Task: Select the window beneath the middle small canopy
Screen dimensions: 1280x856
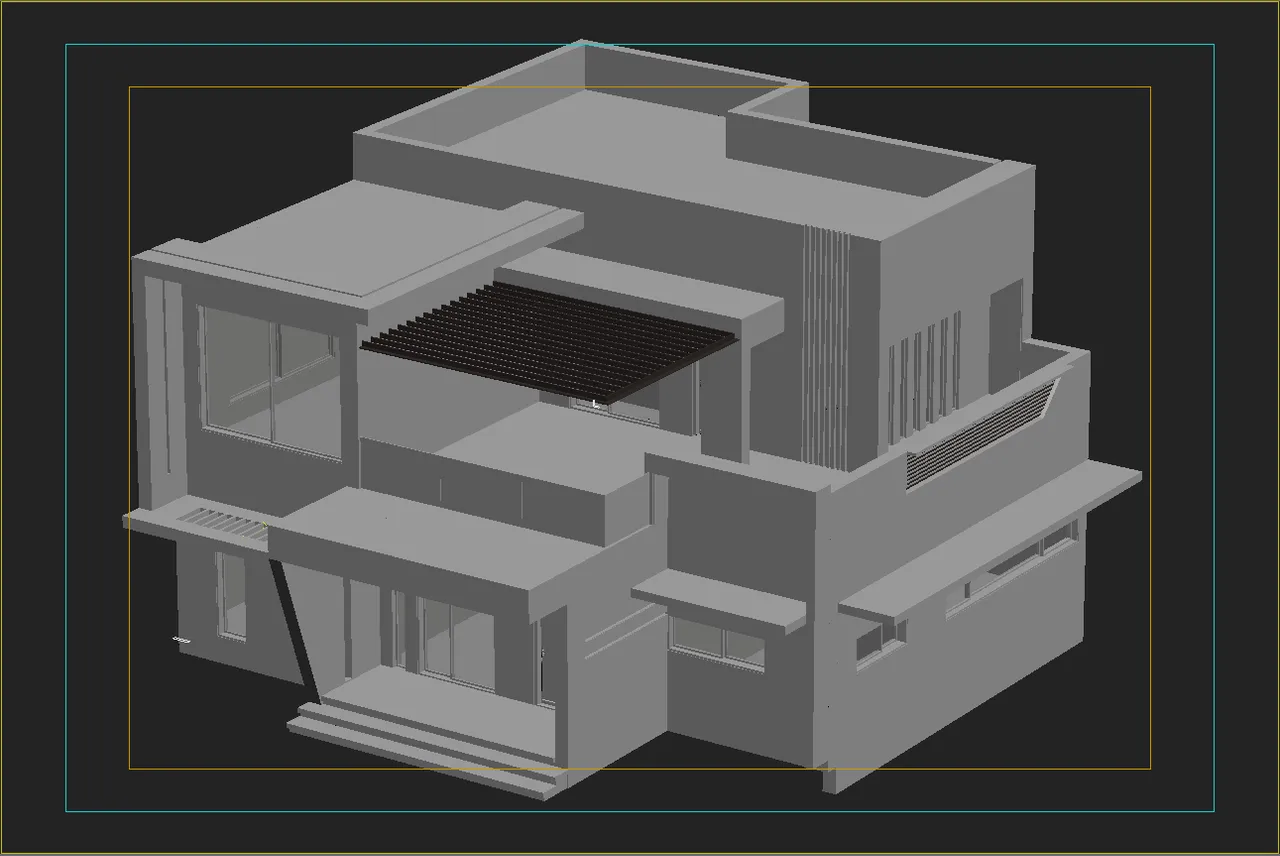Action: click(x=717, y=643)
